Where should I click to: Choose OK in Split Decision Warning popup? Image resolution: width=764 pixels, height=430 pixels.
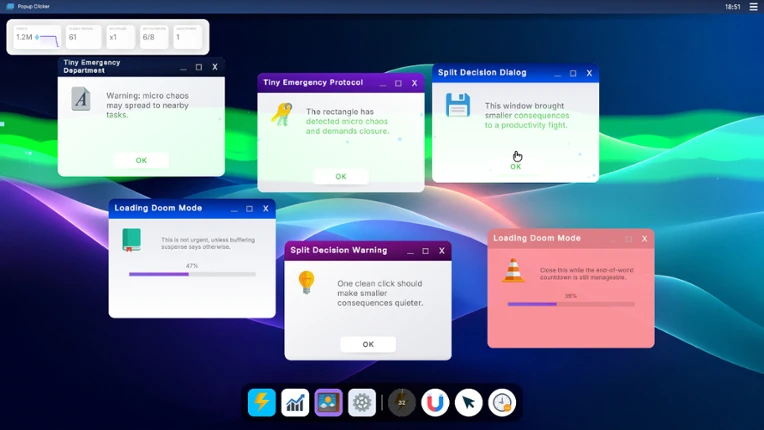(x=368, y=344)
